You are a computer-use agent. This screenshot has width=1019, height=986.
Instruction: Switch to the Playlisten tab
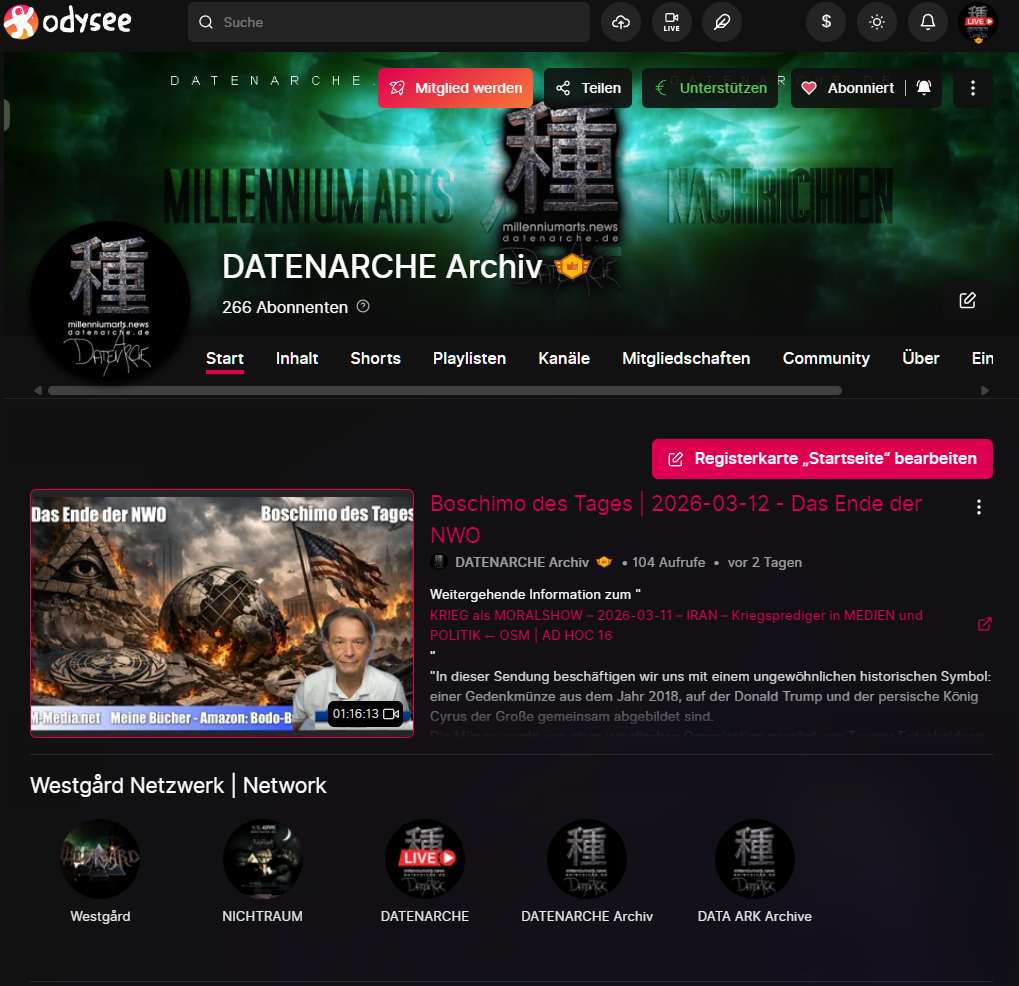(469, 358)
